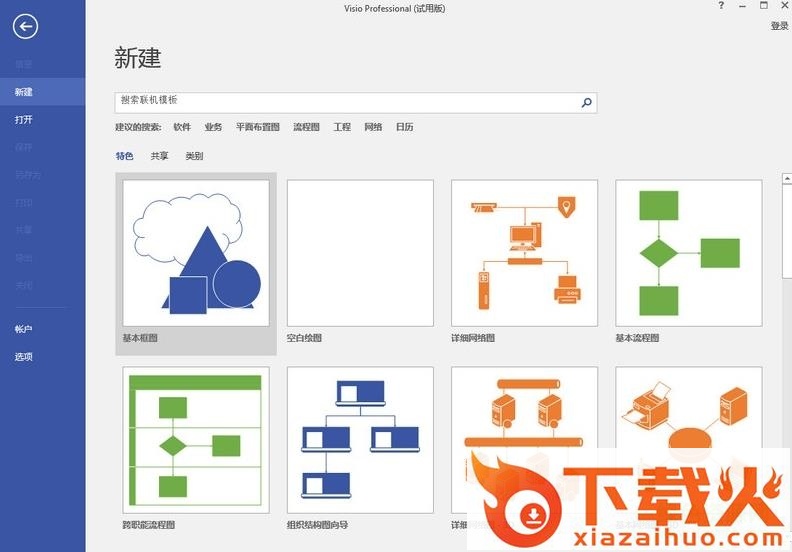Choose the 详细网络图 template thumbnail

tap(524, 253)
